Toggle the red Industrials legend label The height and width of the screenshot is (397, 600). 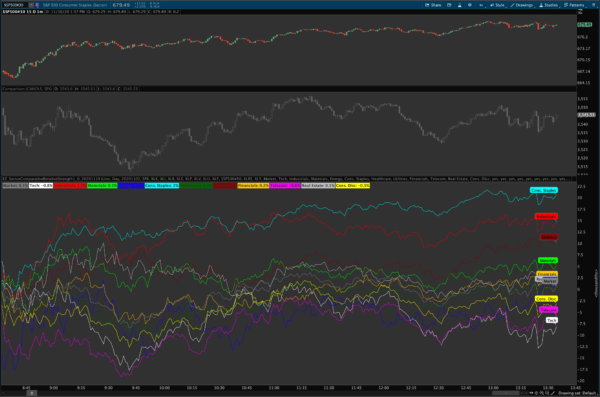point(70,186)
